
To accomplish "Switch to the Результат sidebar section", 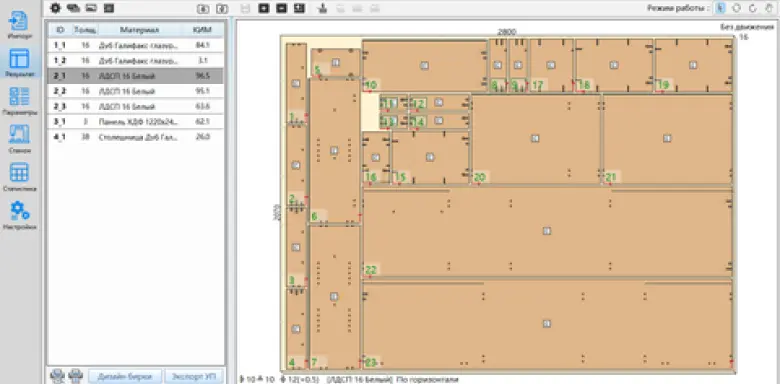I will pyautogui.click(x=19, y=63).
